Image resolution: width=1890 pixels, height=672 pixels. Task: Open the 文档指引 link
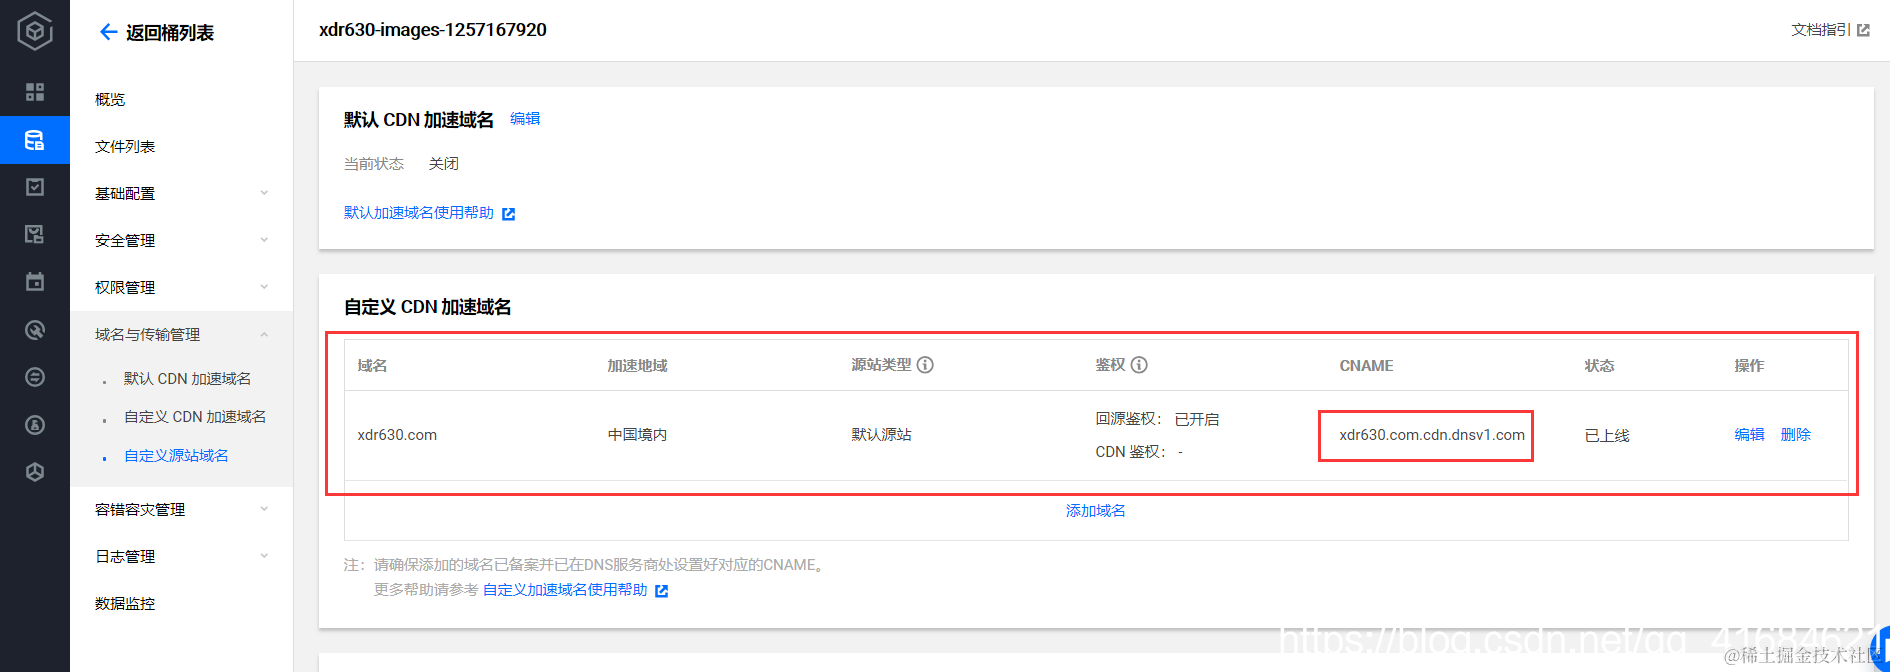(1821, 30)
